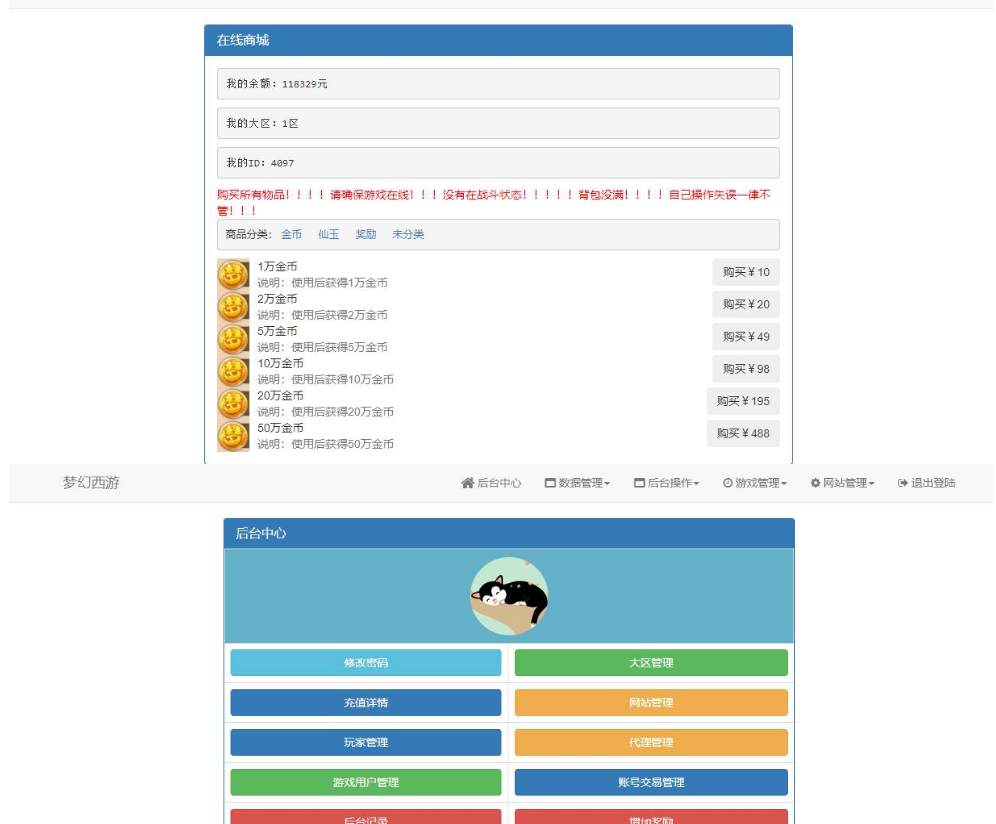The image size is (996, 824).
Task: Click the 梦幻西游 site title
Action: tap(91, 483)
